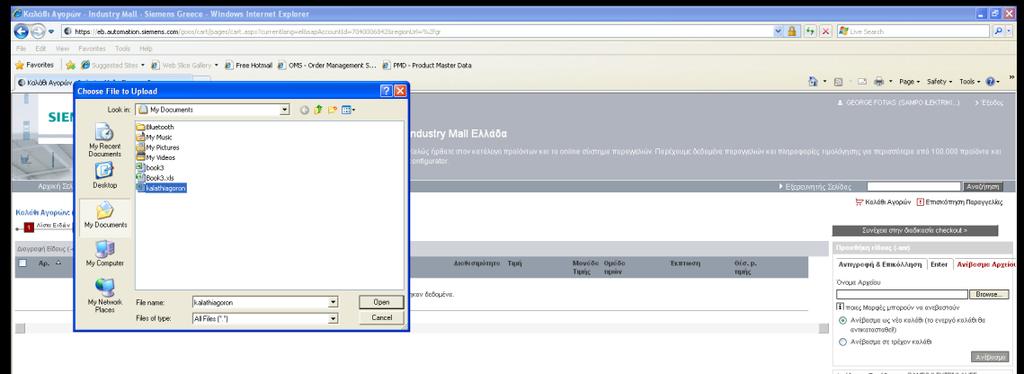Open My Network Places in dialog sidebar
The height and width of the screenshot is (374, 1024).
point(104,296)
